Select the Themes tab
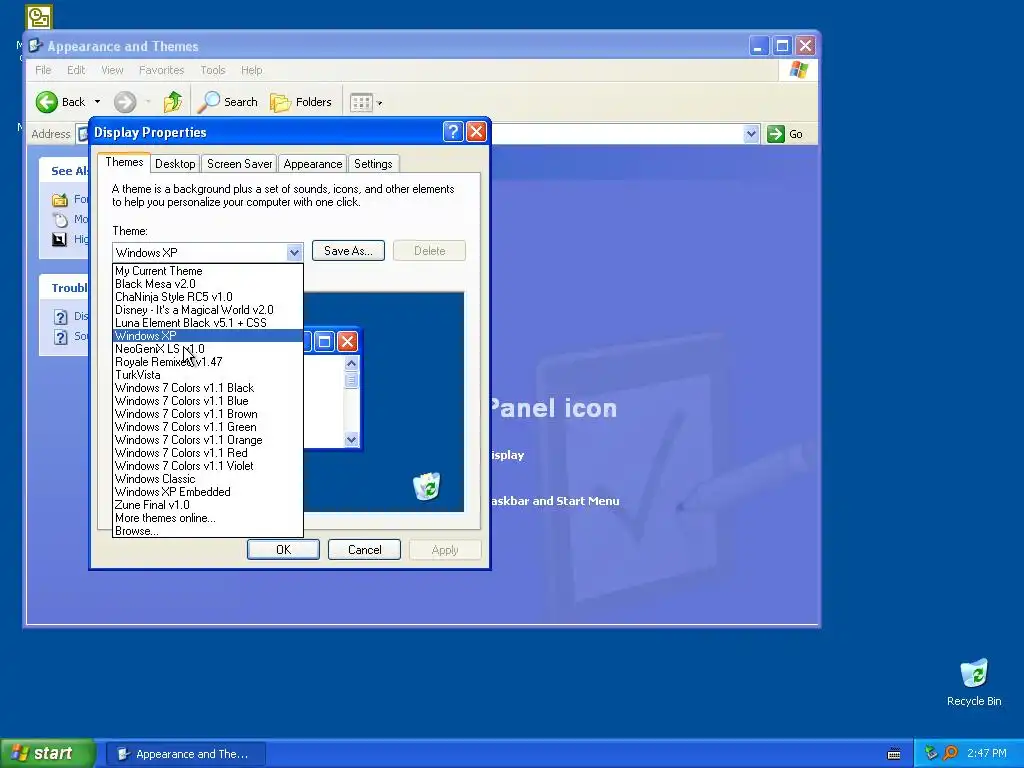Image resolution: width=1024 pixels, height=768 pixels. point(124,163)
